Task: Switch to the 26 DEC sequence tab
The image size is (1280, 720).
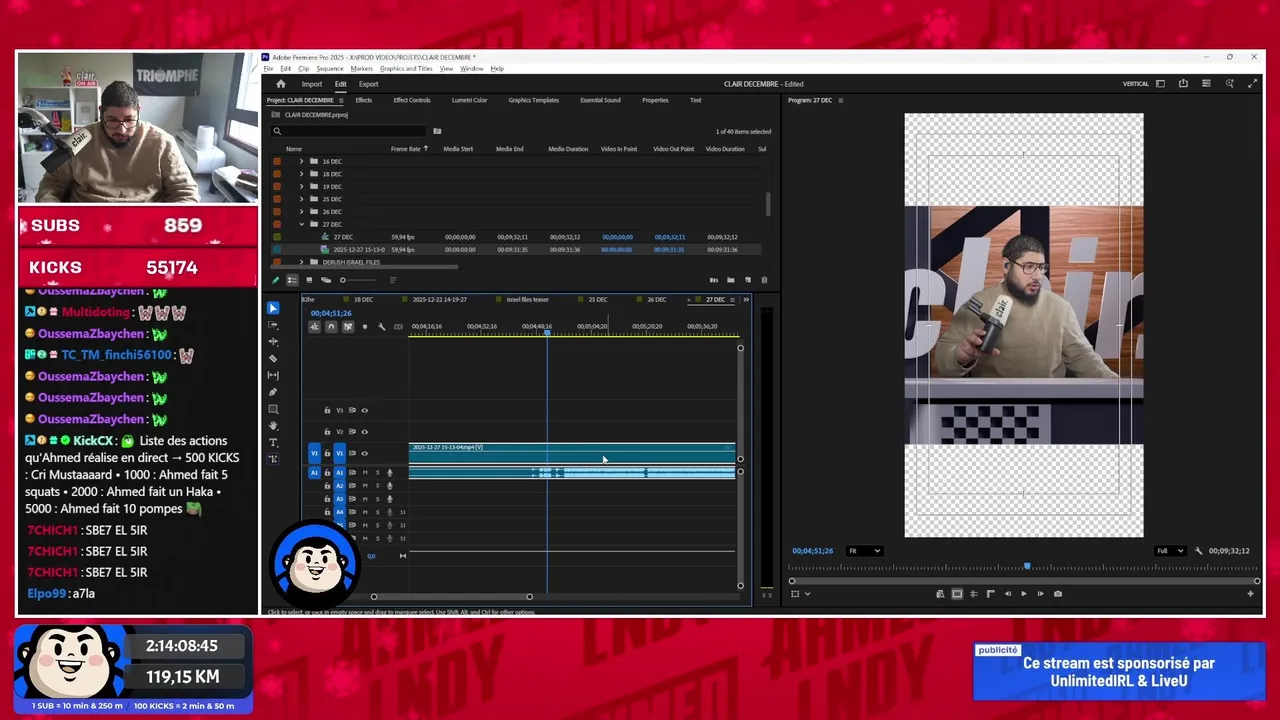Action: (656, 300)
